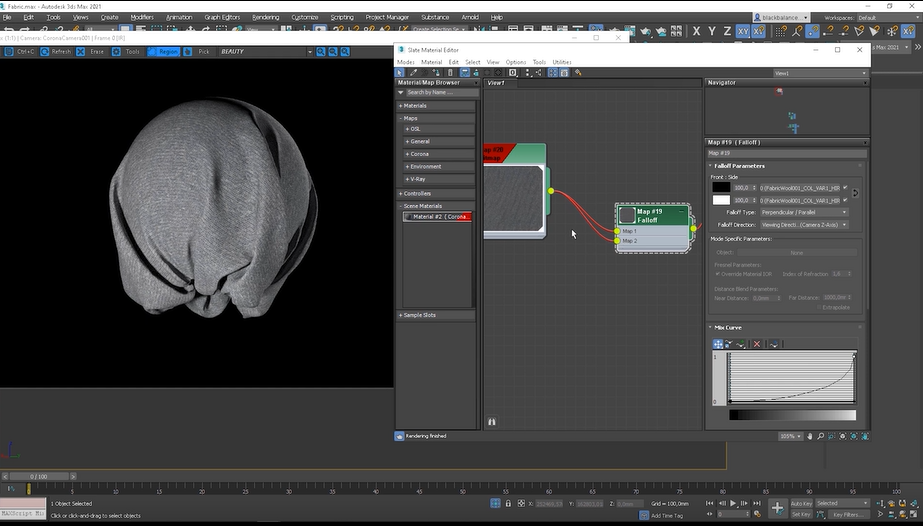Click the binoculars find icon in View1
The height and width of the screenshot is (526, 923).
click(x=492, y=422)
